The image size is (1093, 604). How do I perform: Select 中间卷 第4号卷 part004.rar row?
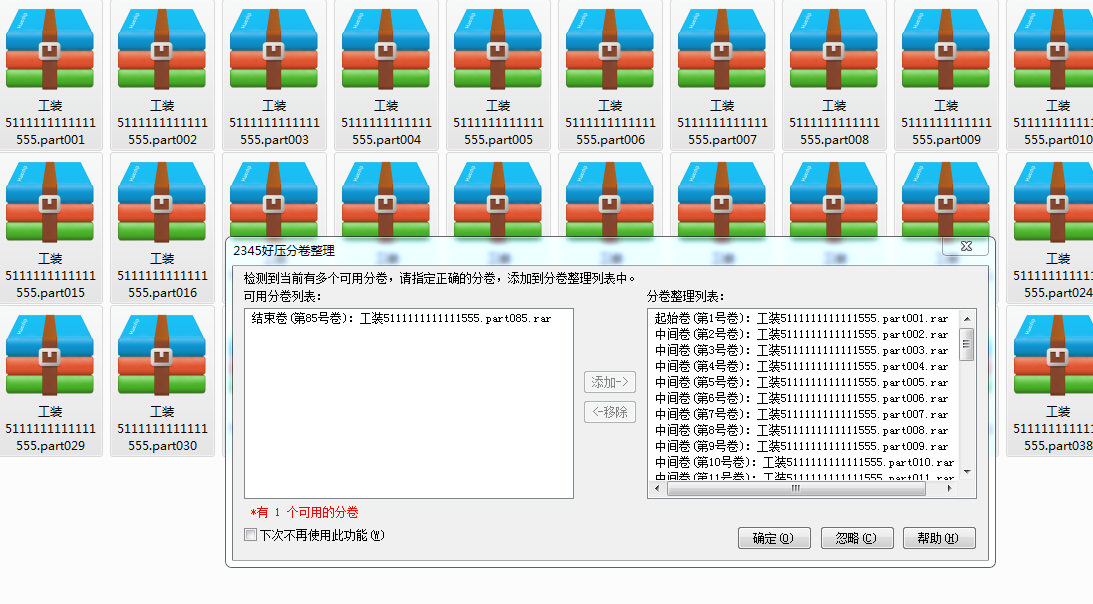pyautogui.click(x=802, y=367)
